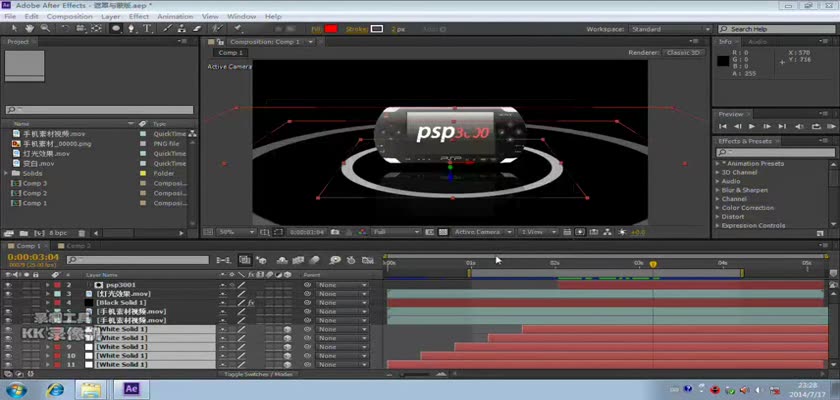Select the Ellipse shape tool
This screenshot has width=840, height=400.
[116, 29]
